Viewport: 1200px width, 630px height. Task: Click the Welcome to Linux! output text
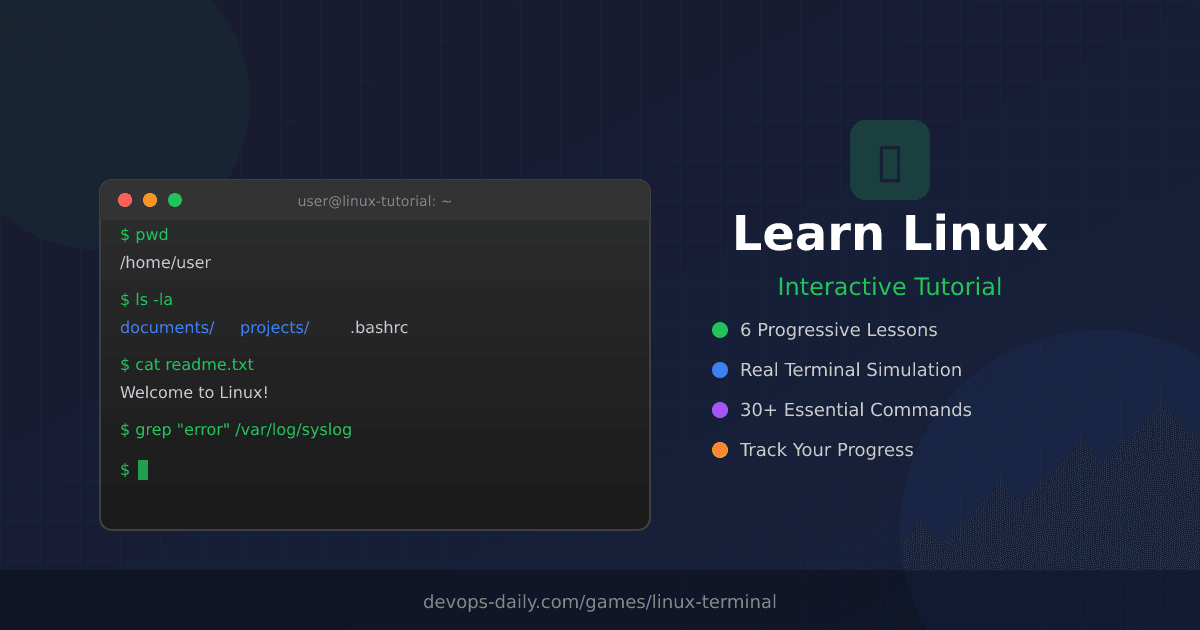point(194,392)
